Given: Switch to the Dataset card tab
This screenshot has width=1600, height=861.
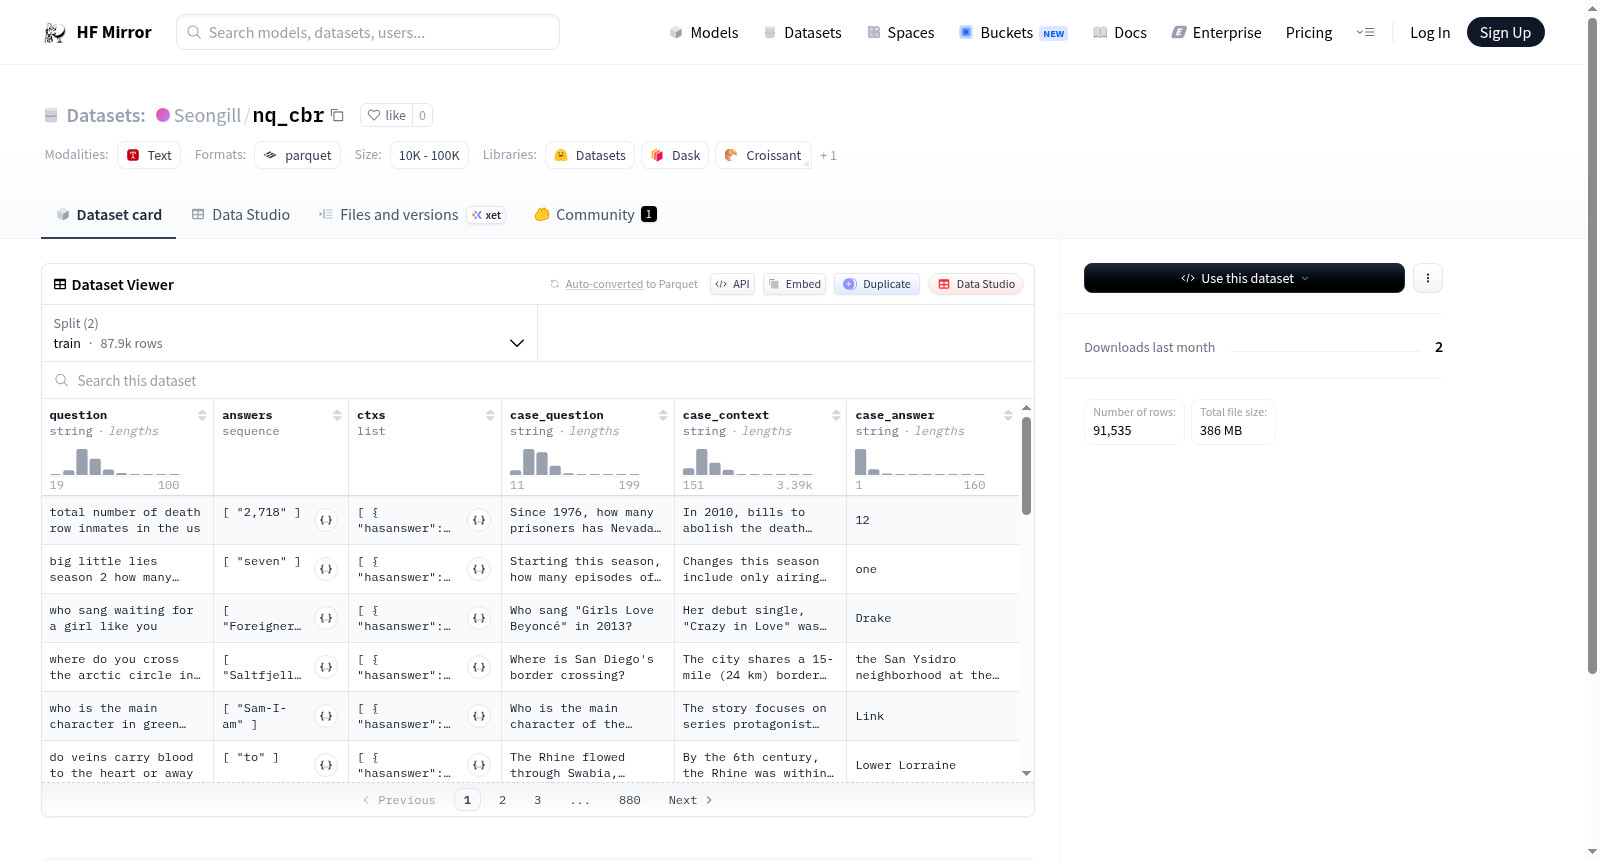Looking at the screenshot, I should click(x=109, y=215).
